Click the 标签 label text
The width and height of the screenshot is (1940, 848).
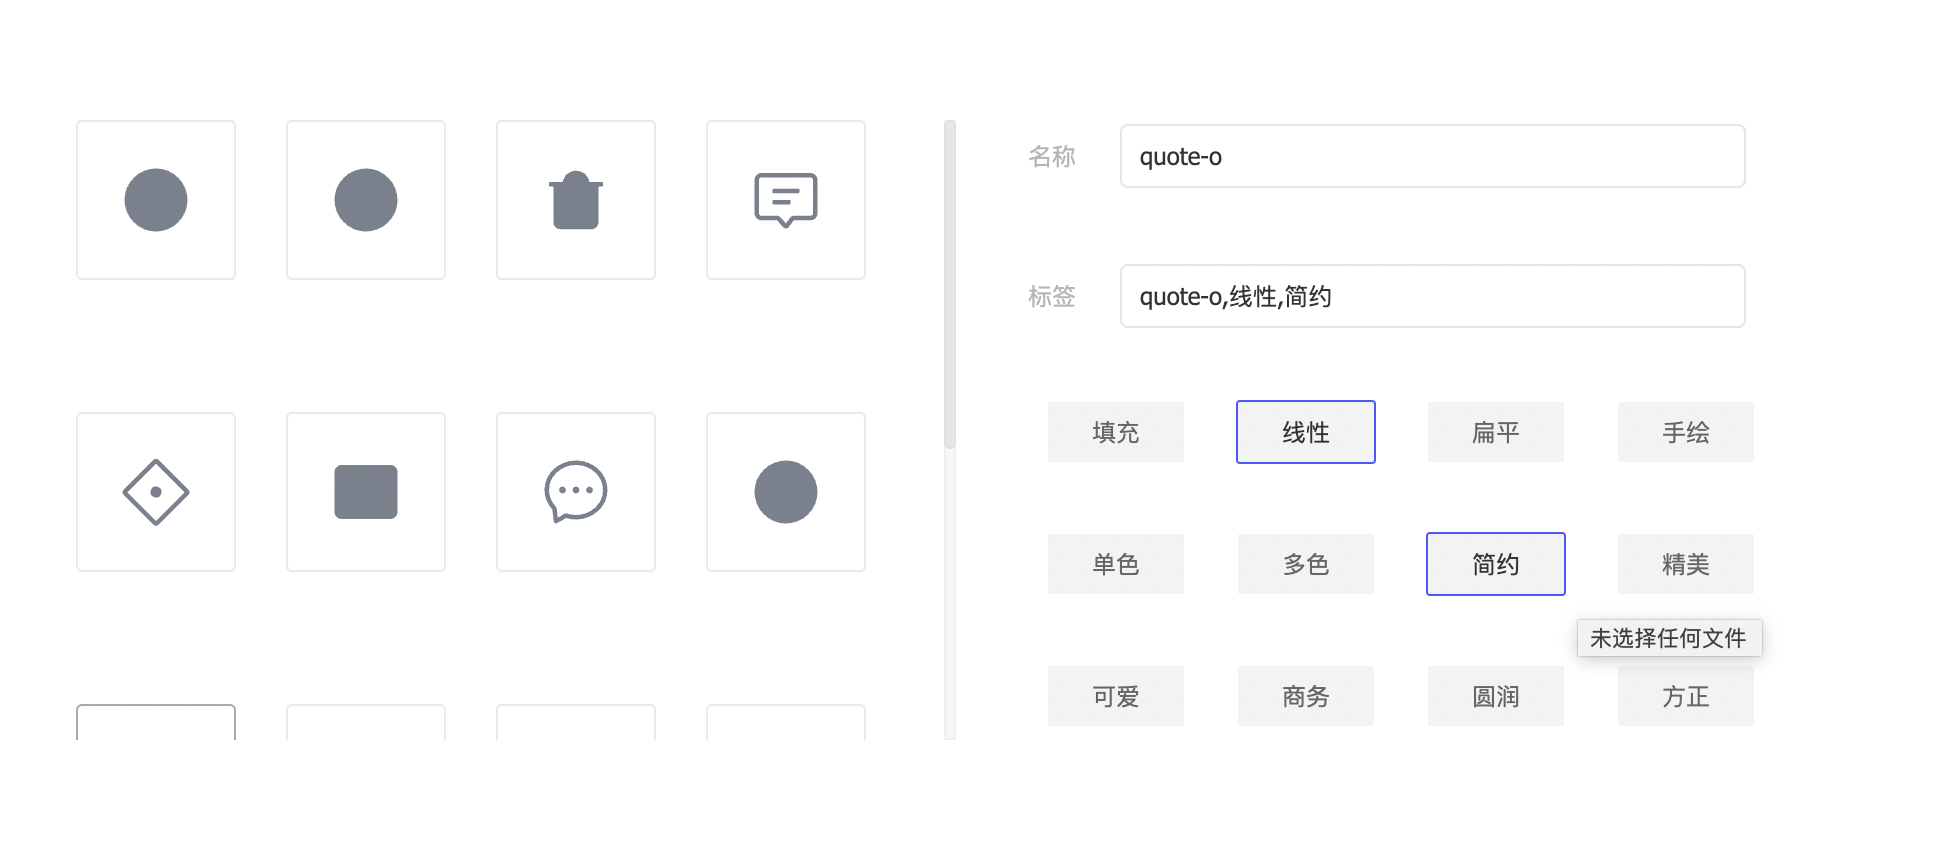pos(1052,296)
